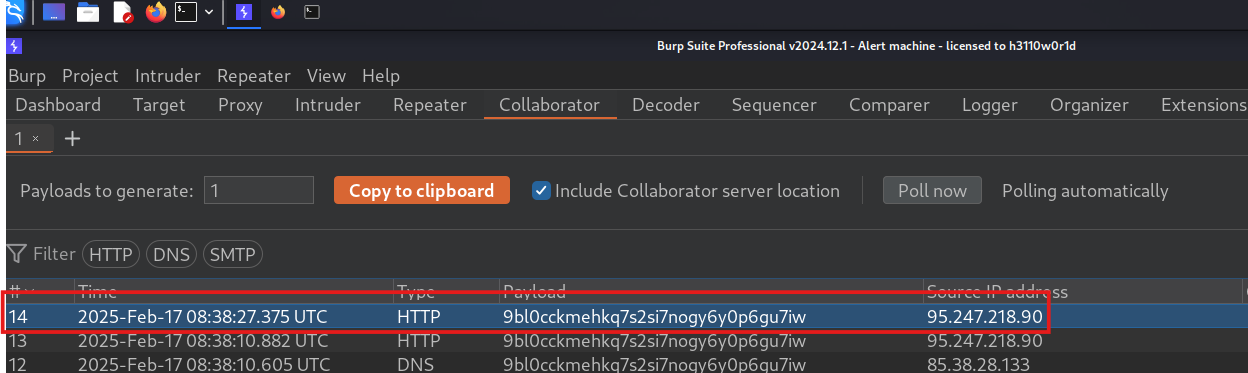This screenshot has height=373, width=1248.
Task: Select Collaborator sub-tab 1
Action: click(x=18, y=139)
